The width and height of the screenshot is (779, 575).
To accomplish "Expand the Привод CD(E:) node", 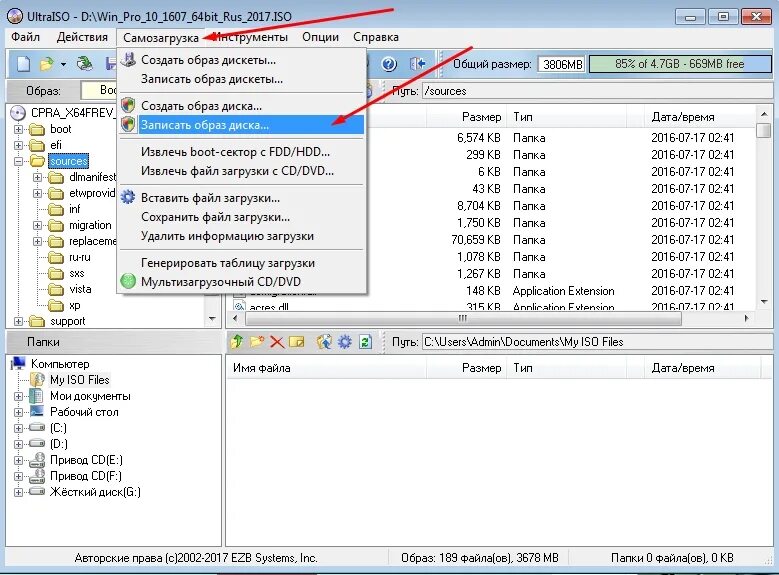I will 18,460.
